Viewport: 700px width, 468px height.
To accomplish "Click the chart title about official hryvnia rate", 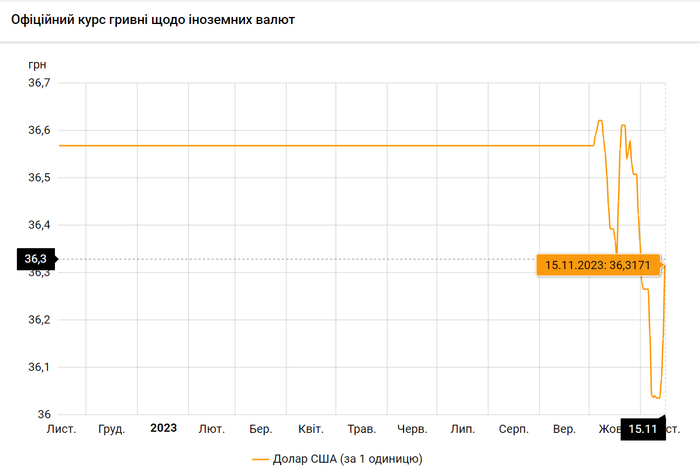I will click(153, 20).
